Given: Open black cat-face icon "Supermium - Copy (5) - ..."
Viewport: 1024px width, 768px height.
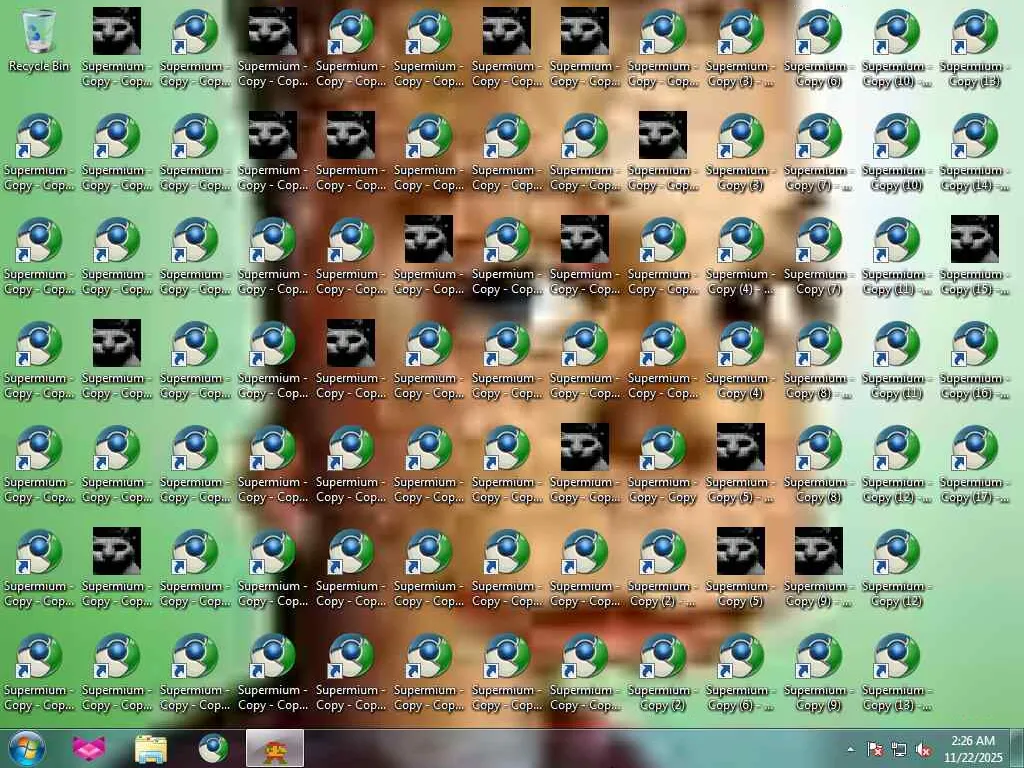Looking at the screenshot, I should point(740,463).
